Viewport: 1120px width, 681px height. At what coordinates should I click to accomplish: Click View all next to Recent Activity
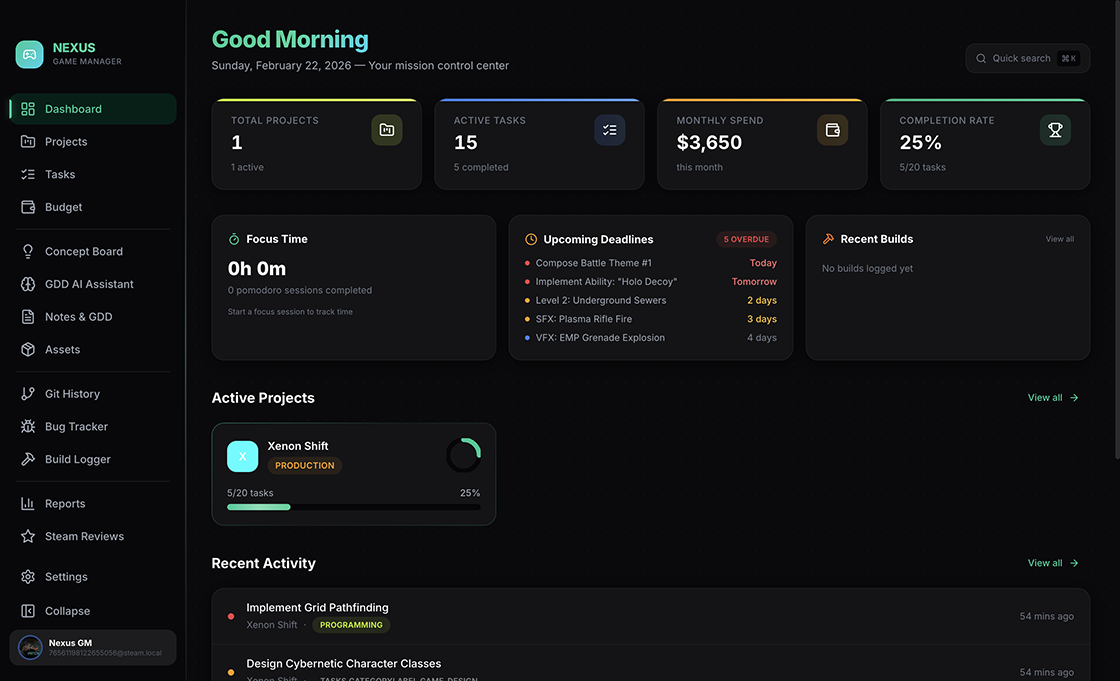click(1053, 563)
